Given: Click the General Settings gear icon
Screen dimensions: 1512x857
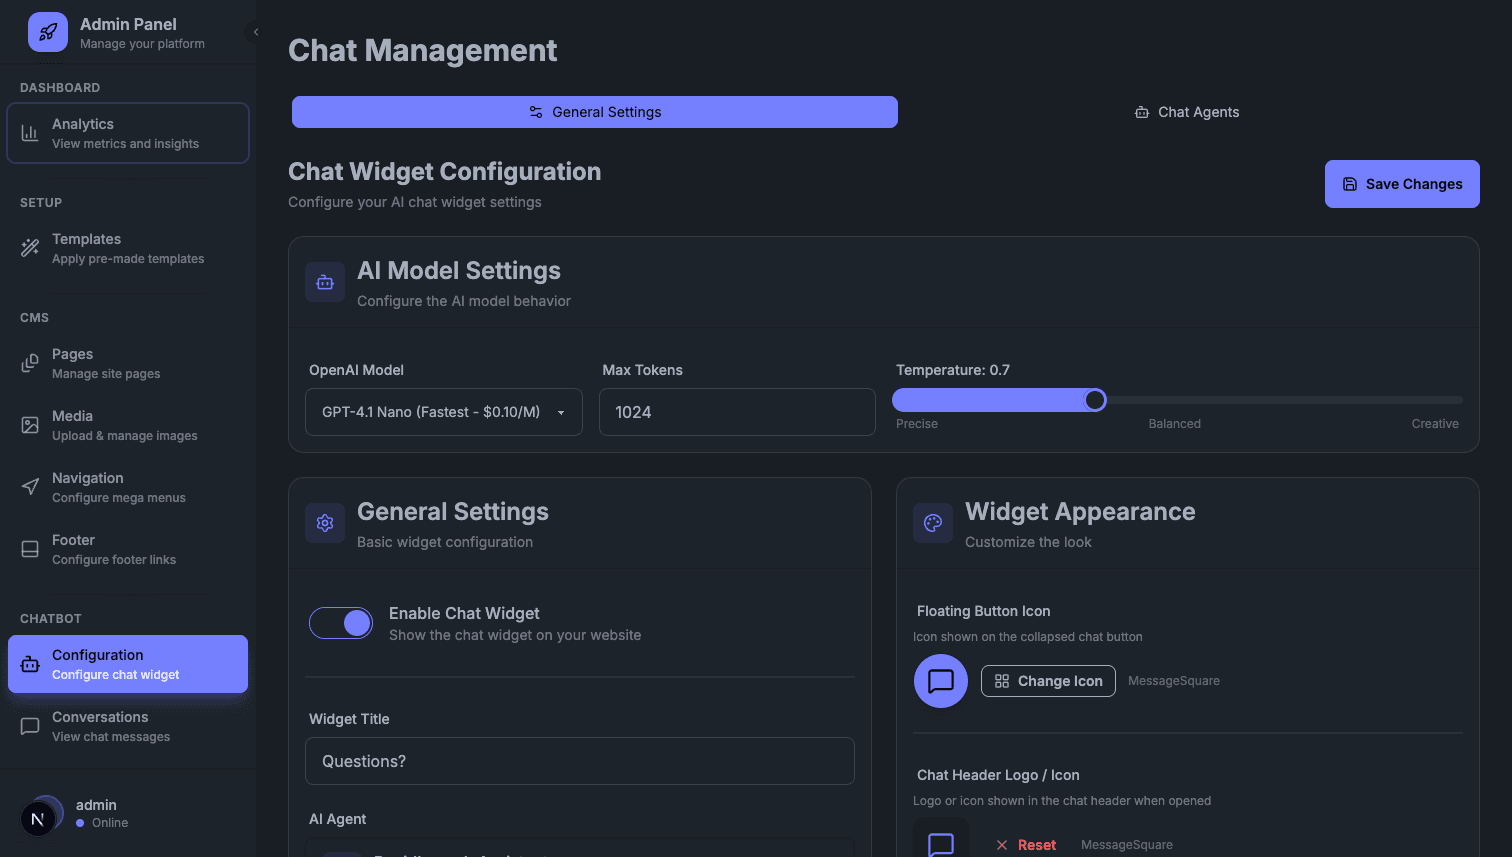Looking at the screenshot, I should tap(324, 522).
